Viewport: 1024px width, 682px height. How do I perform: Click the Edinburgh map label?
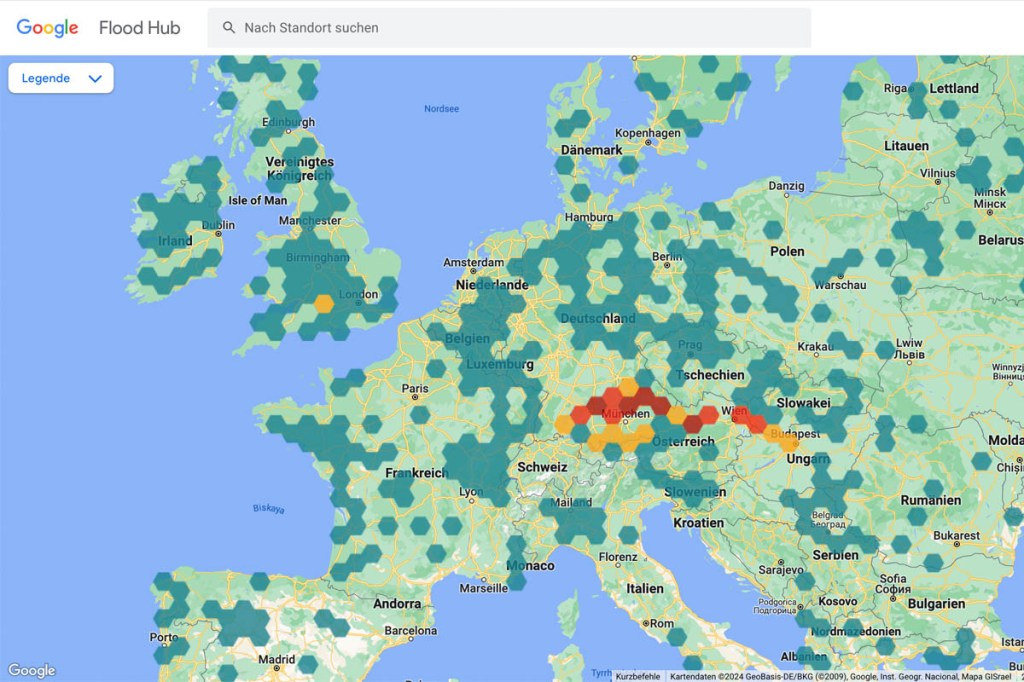(x=288, y=122)
